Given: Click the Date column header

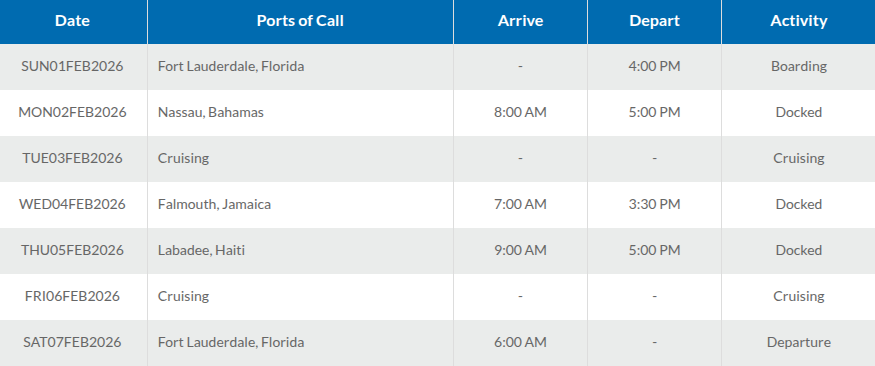Looking at the screenshot, I should (73, 21).
